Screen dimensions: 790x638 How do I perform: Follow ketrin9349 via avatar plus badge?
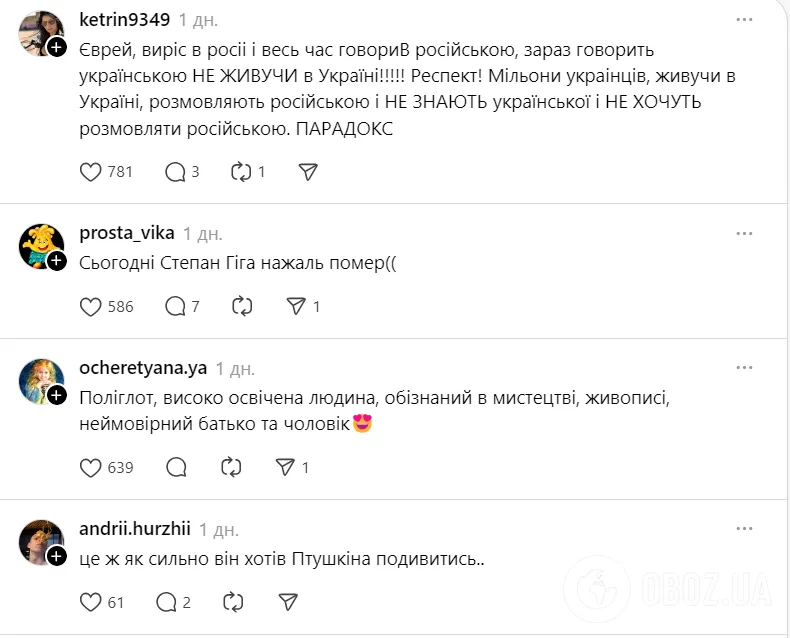[58, 45]
